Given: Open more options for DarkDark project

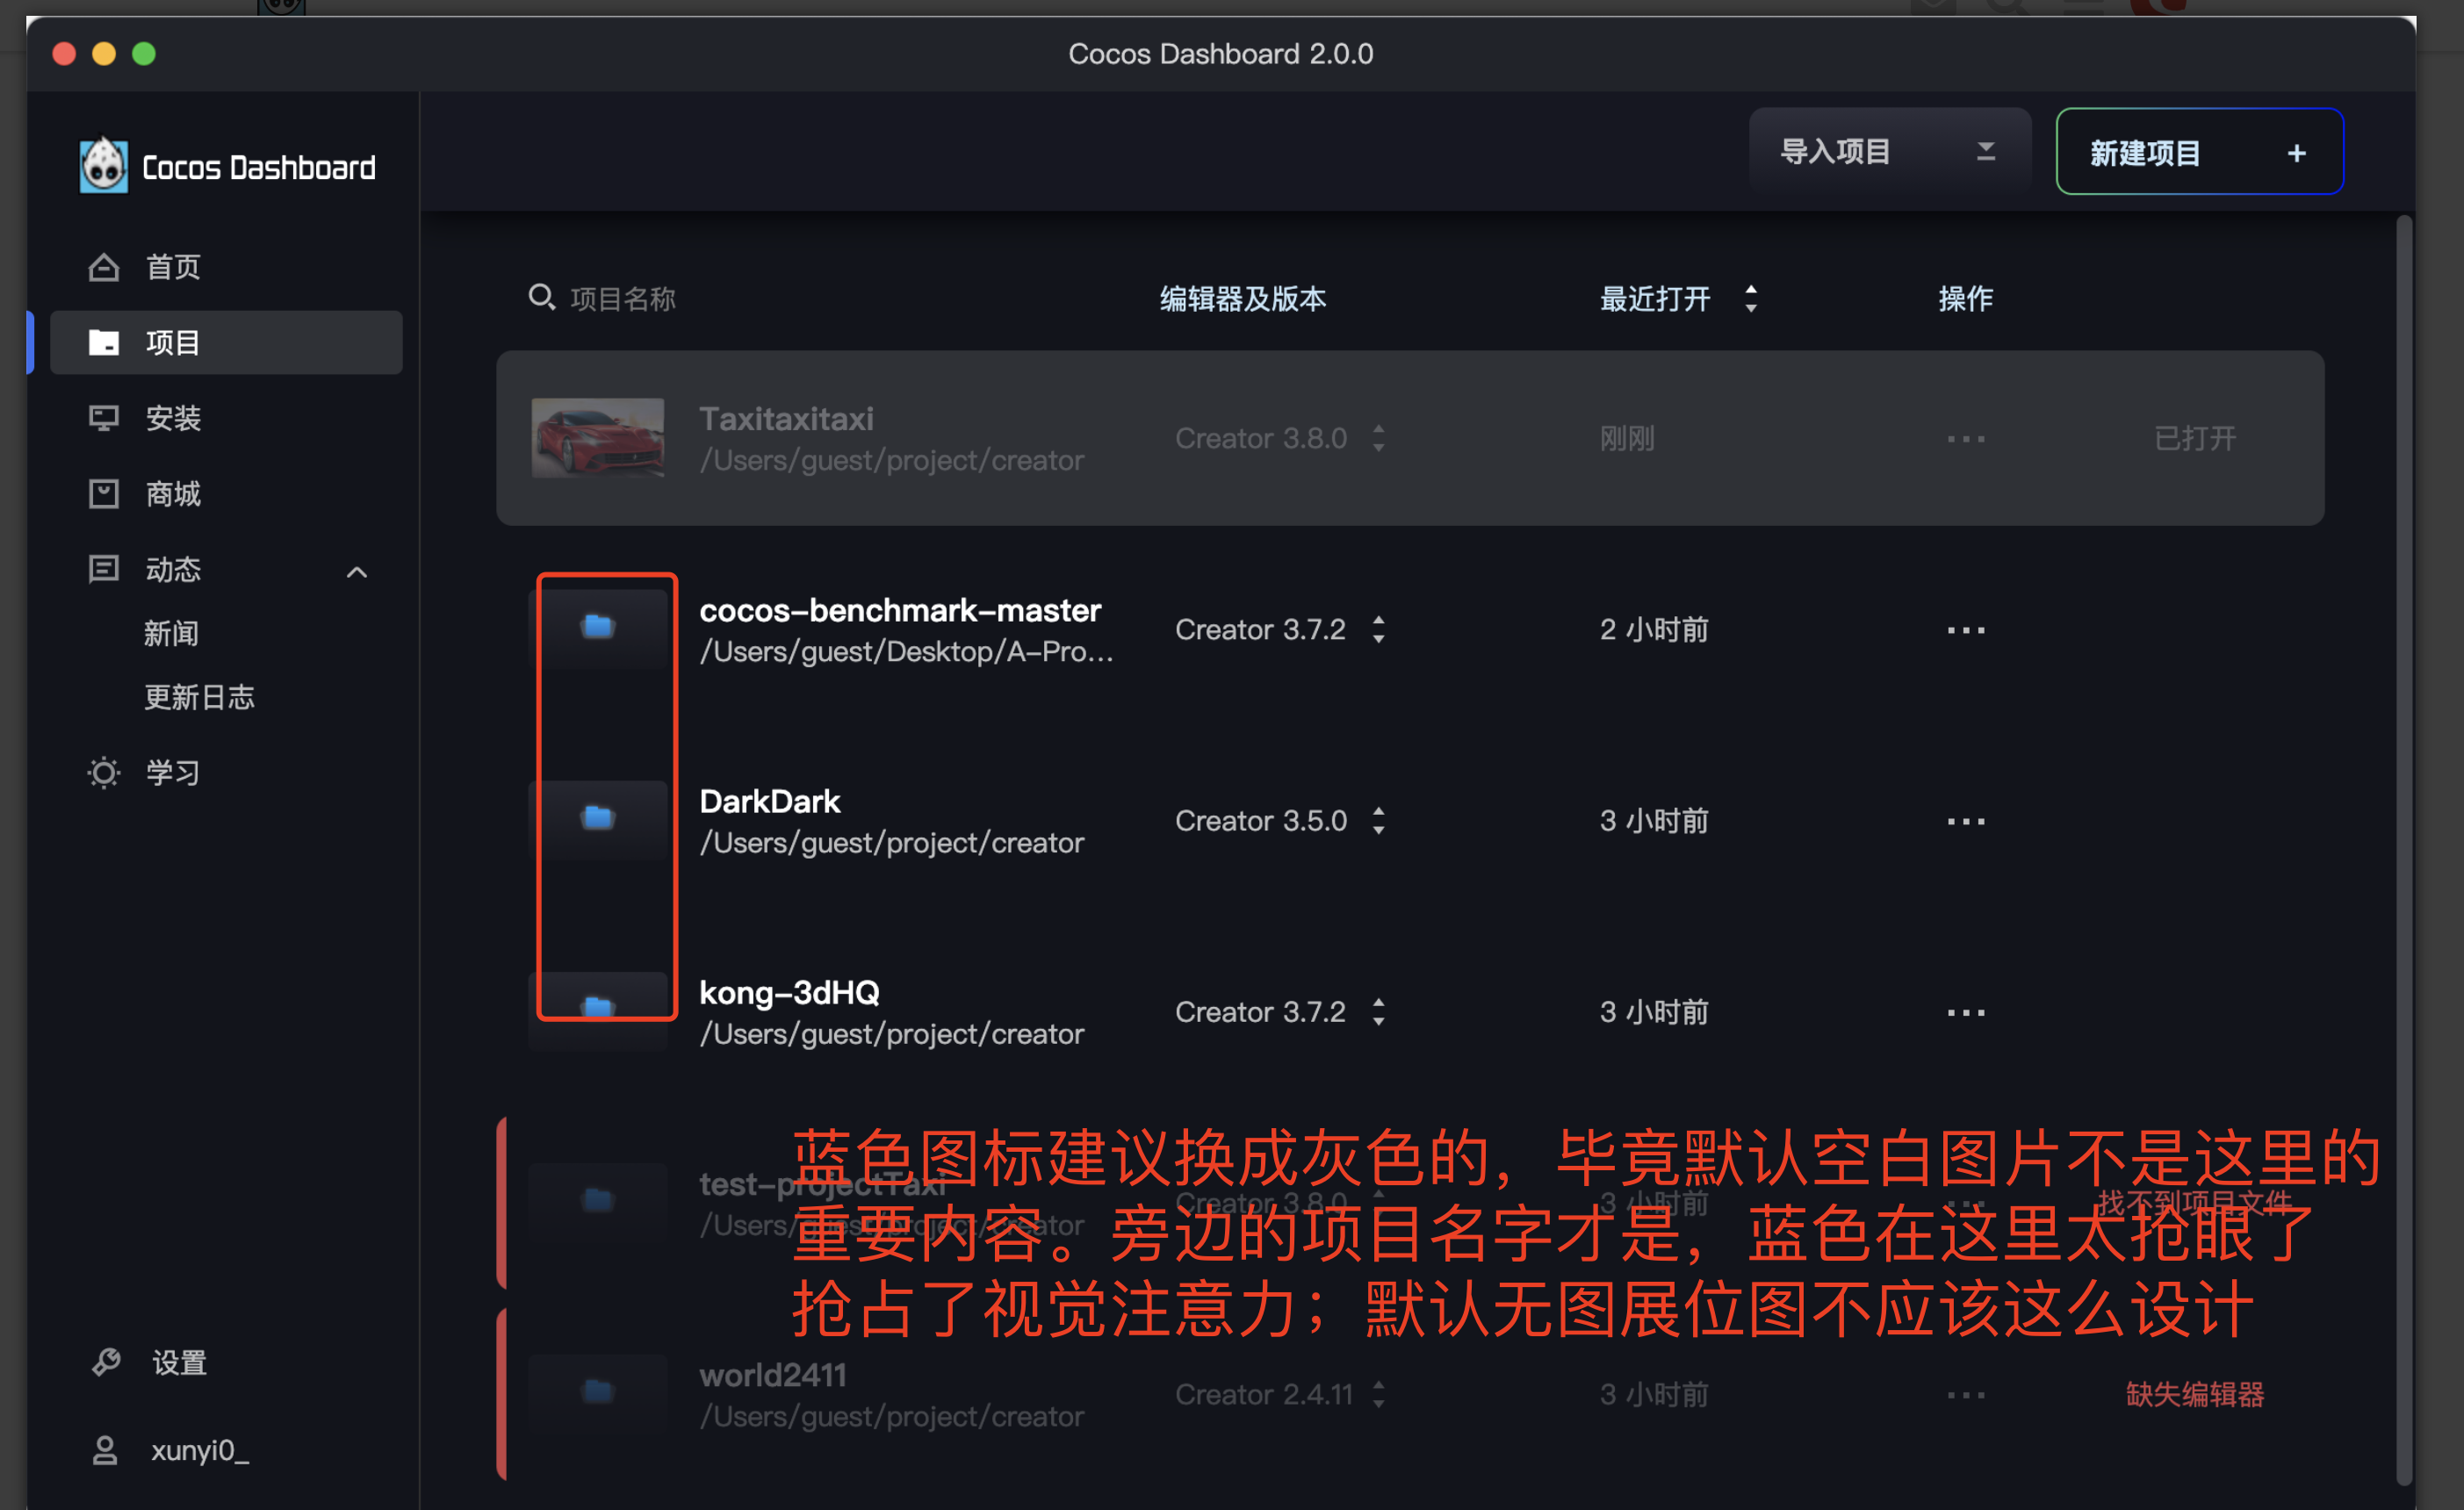Looking at the screenshot, I should [x=1965, y=821].
